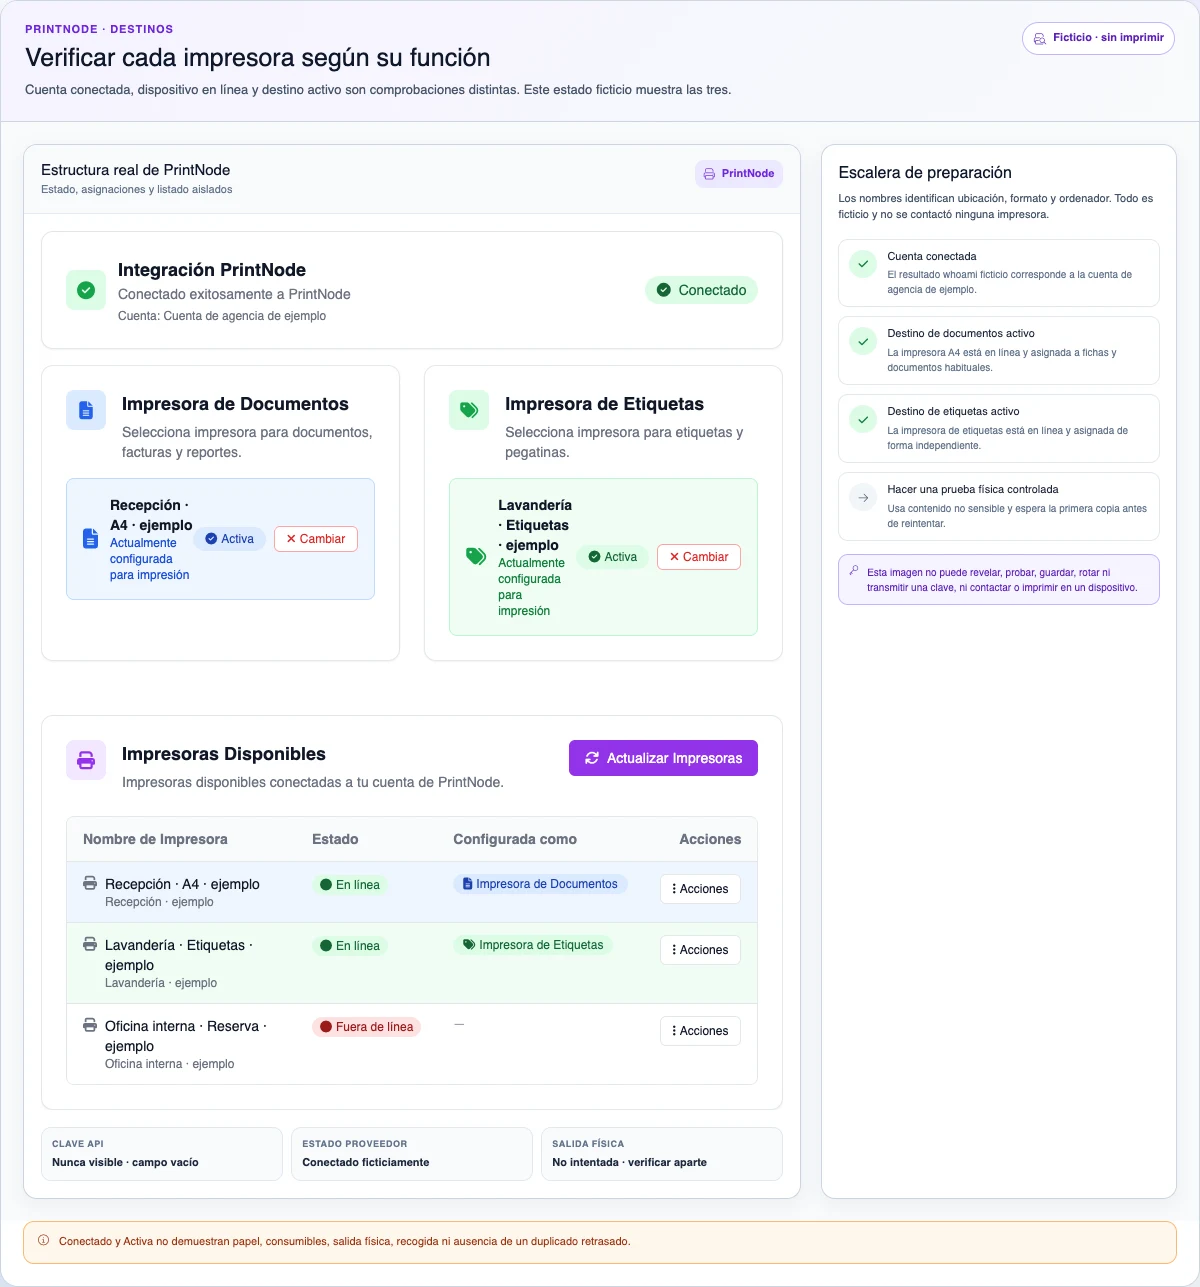Click the Nombre de Impresora column header
This screenshot has height=1287, width=1200.
(155, 840)
